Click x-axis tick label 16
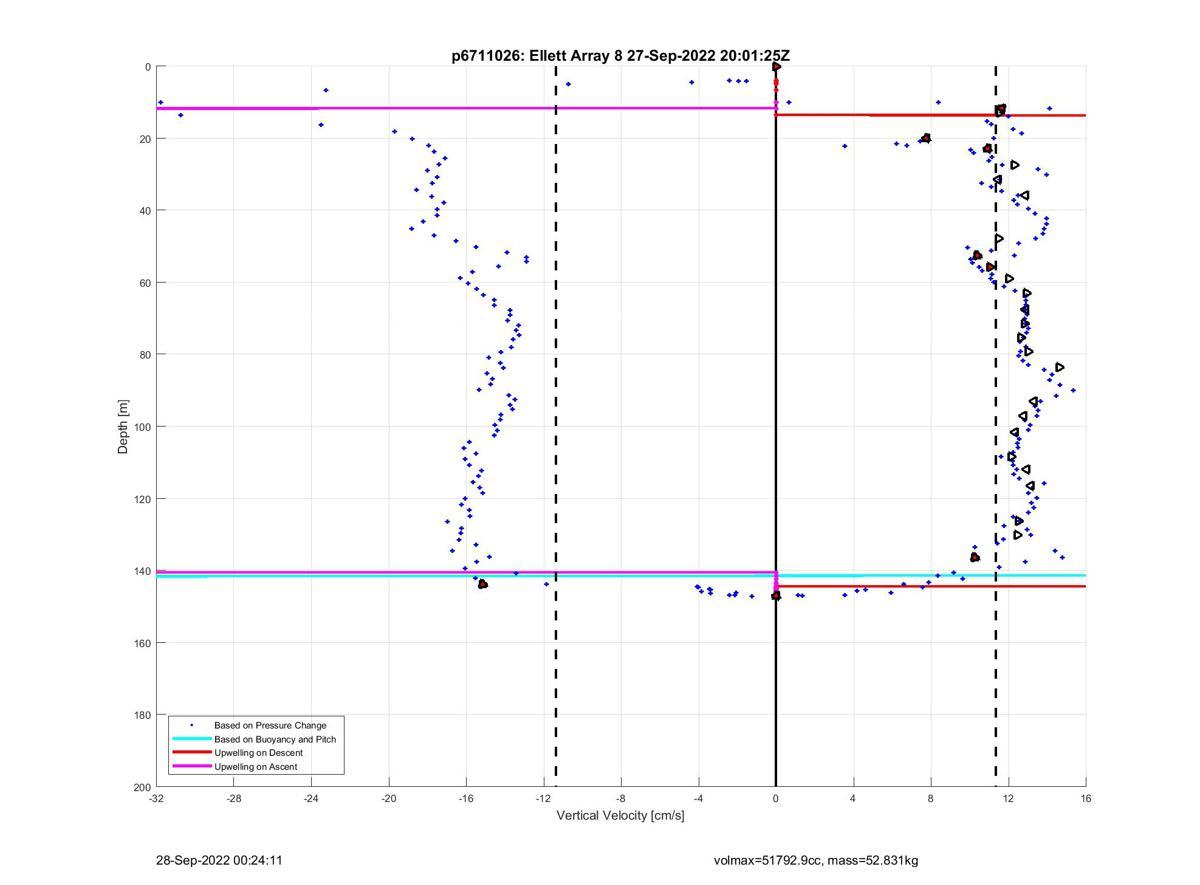Viewport: 1200px width, 885px height. click(1086, 798)
